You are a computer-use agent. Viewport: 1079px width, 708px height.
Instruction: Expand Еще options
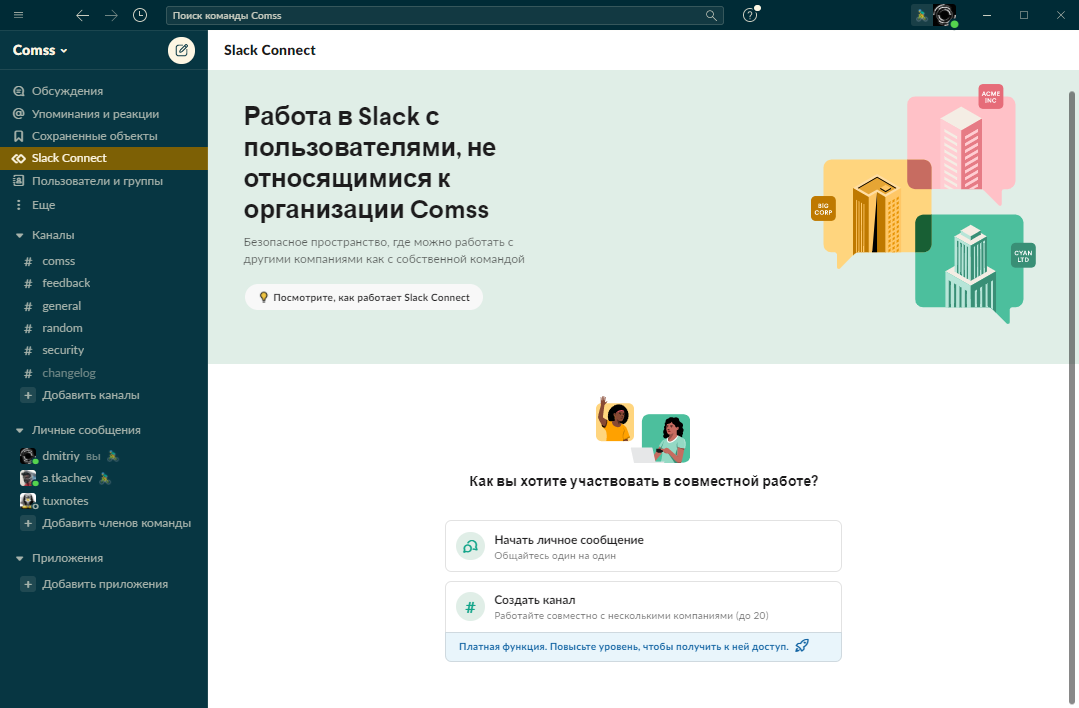pos(43,205)
